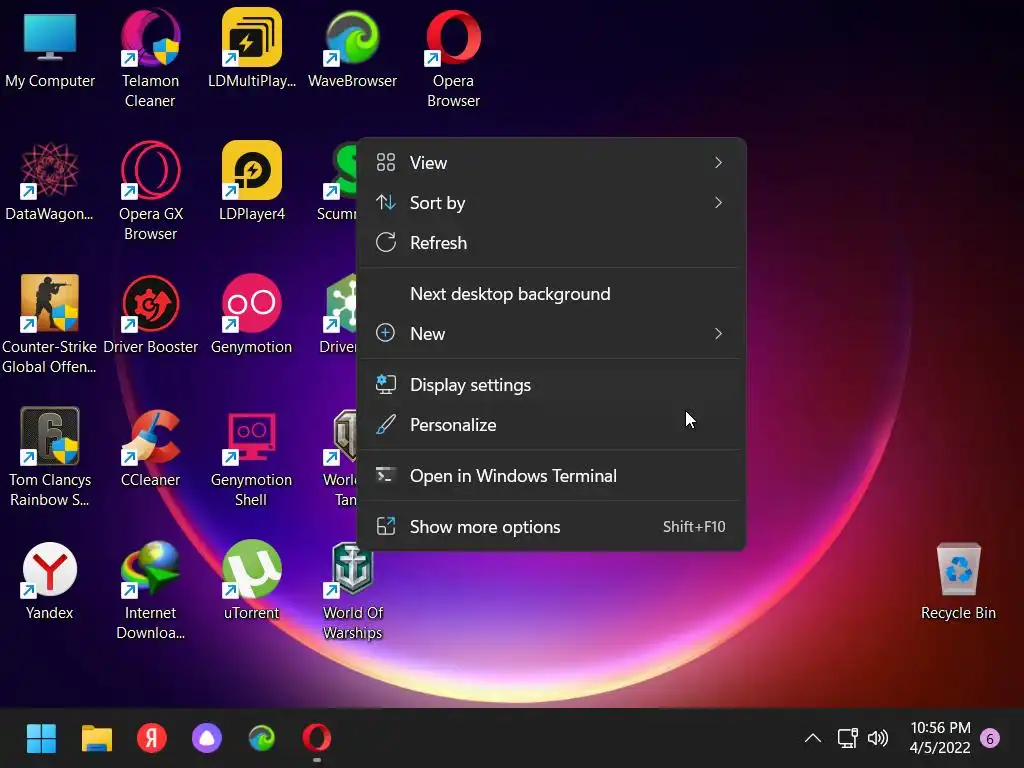Open Opera from the taskbar

[x=317, y=739]
